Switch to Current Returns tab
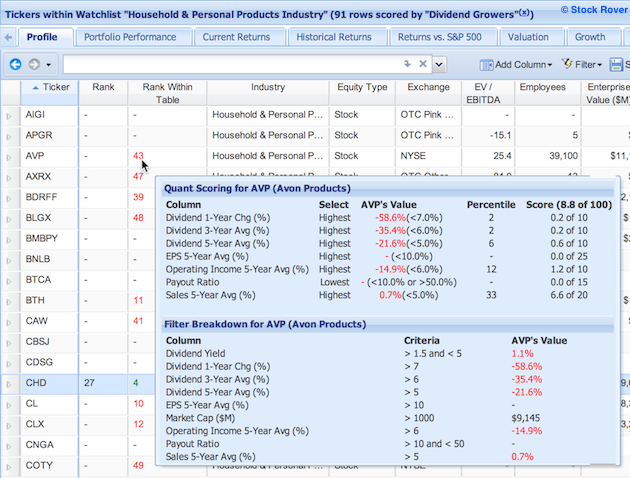Viewport: 630px width, 478px height. 236,37
